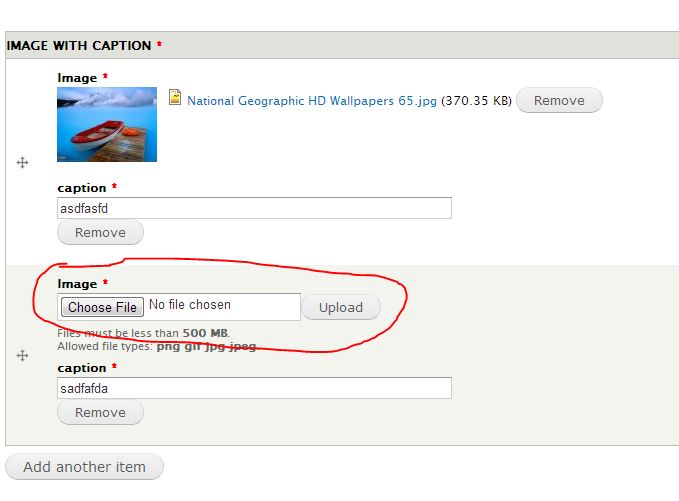Grab the drag handle of the second item
This screenshot has width=679, height=501.
[23, 356]
